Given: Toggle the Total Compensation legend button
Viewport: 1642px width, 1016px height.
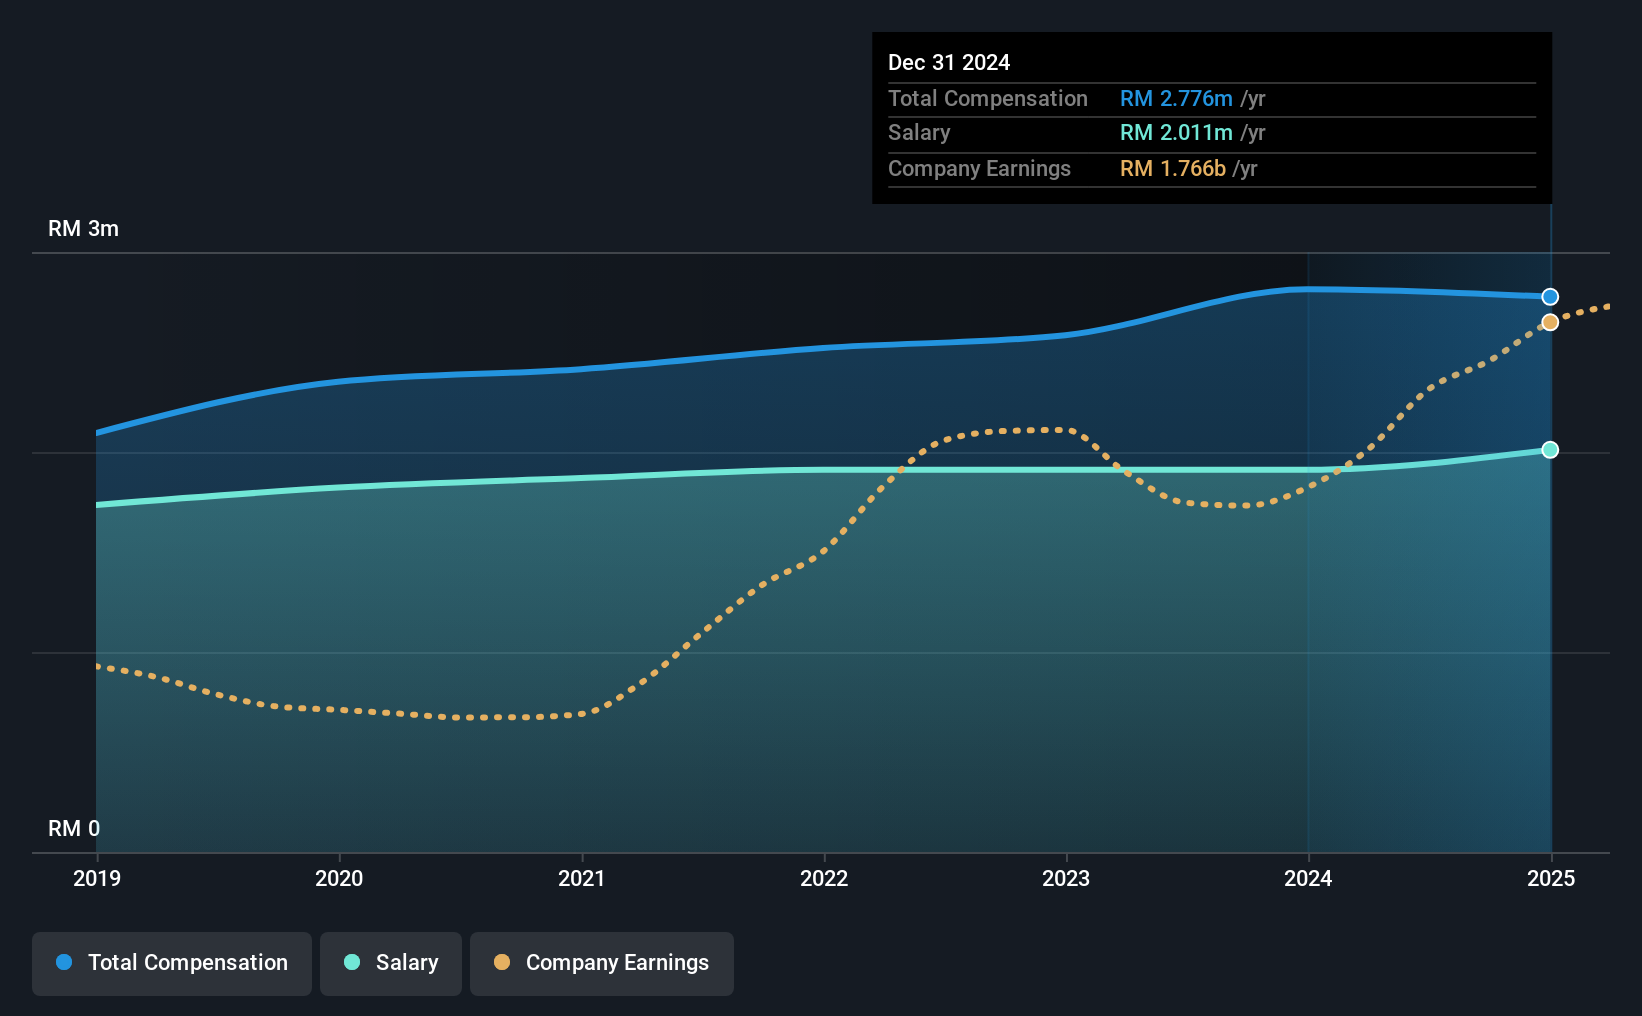Looking at the screenshot, I should [x=172, y=963].
